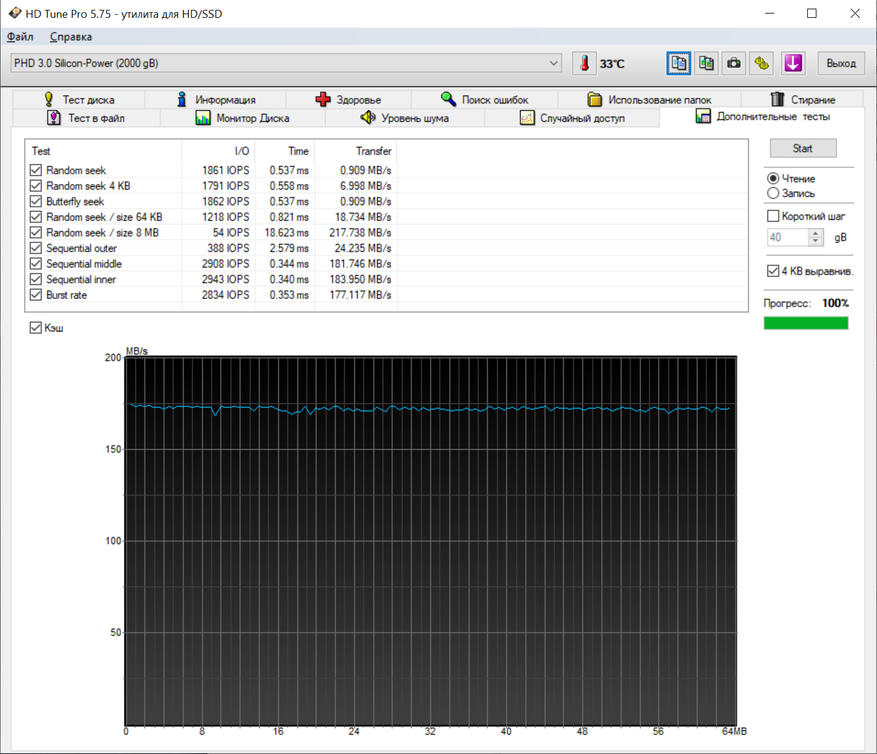This screenshot has width=877, height=754.
Task: Toggle the Кэш checkbox
Action: 36,328
